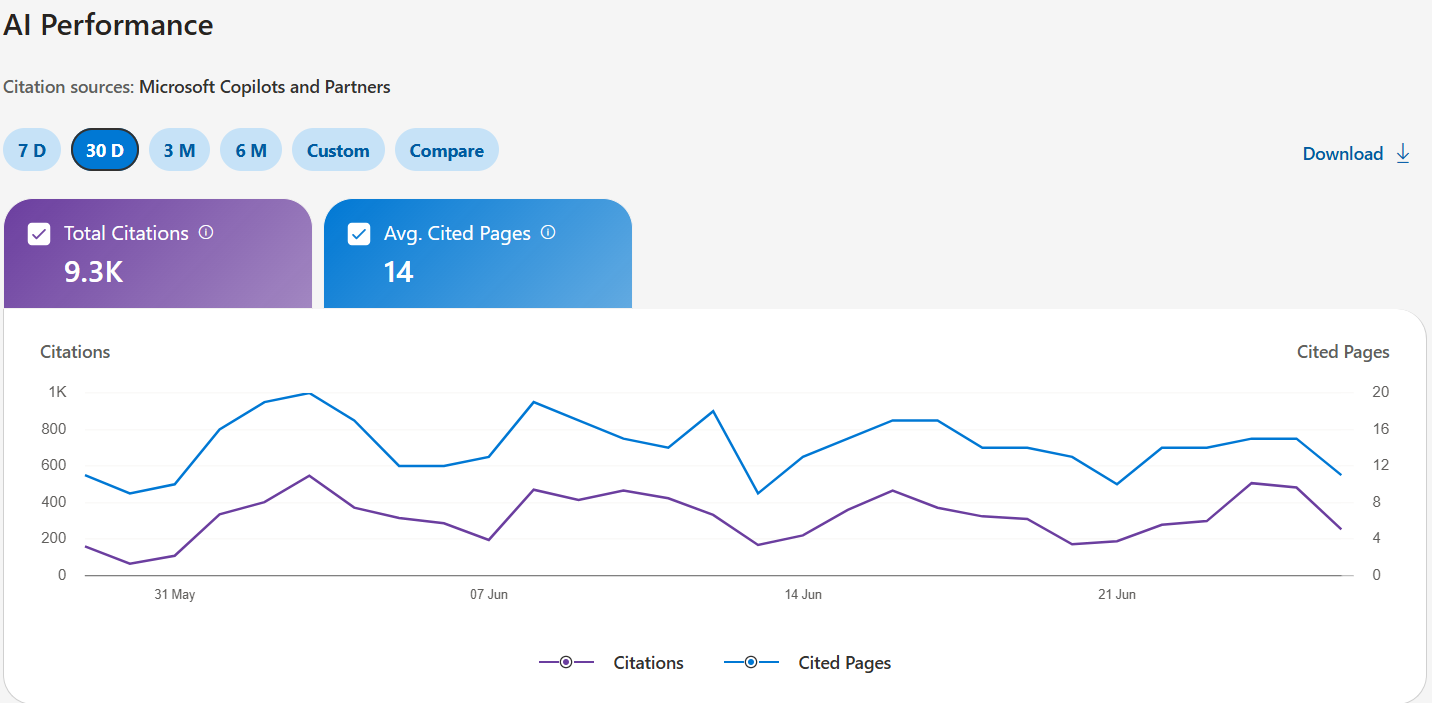Click the 400 left axis label
This screenshot has height=703, width=1432.
54,502
